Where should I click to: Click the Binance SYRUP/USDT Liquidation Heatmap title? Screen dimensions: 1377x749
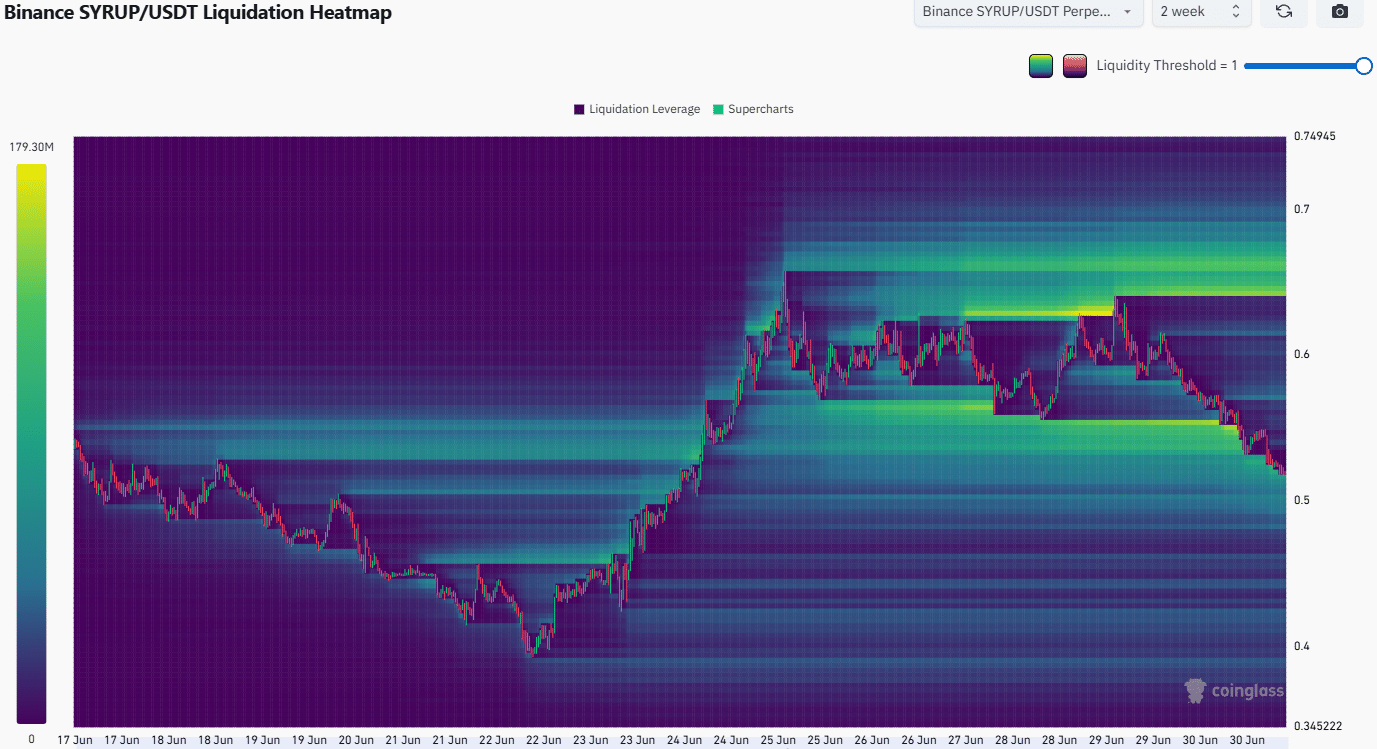coord(199,12)
